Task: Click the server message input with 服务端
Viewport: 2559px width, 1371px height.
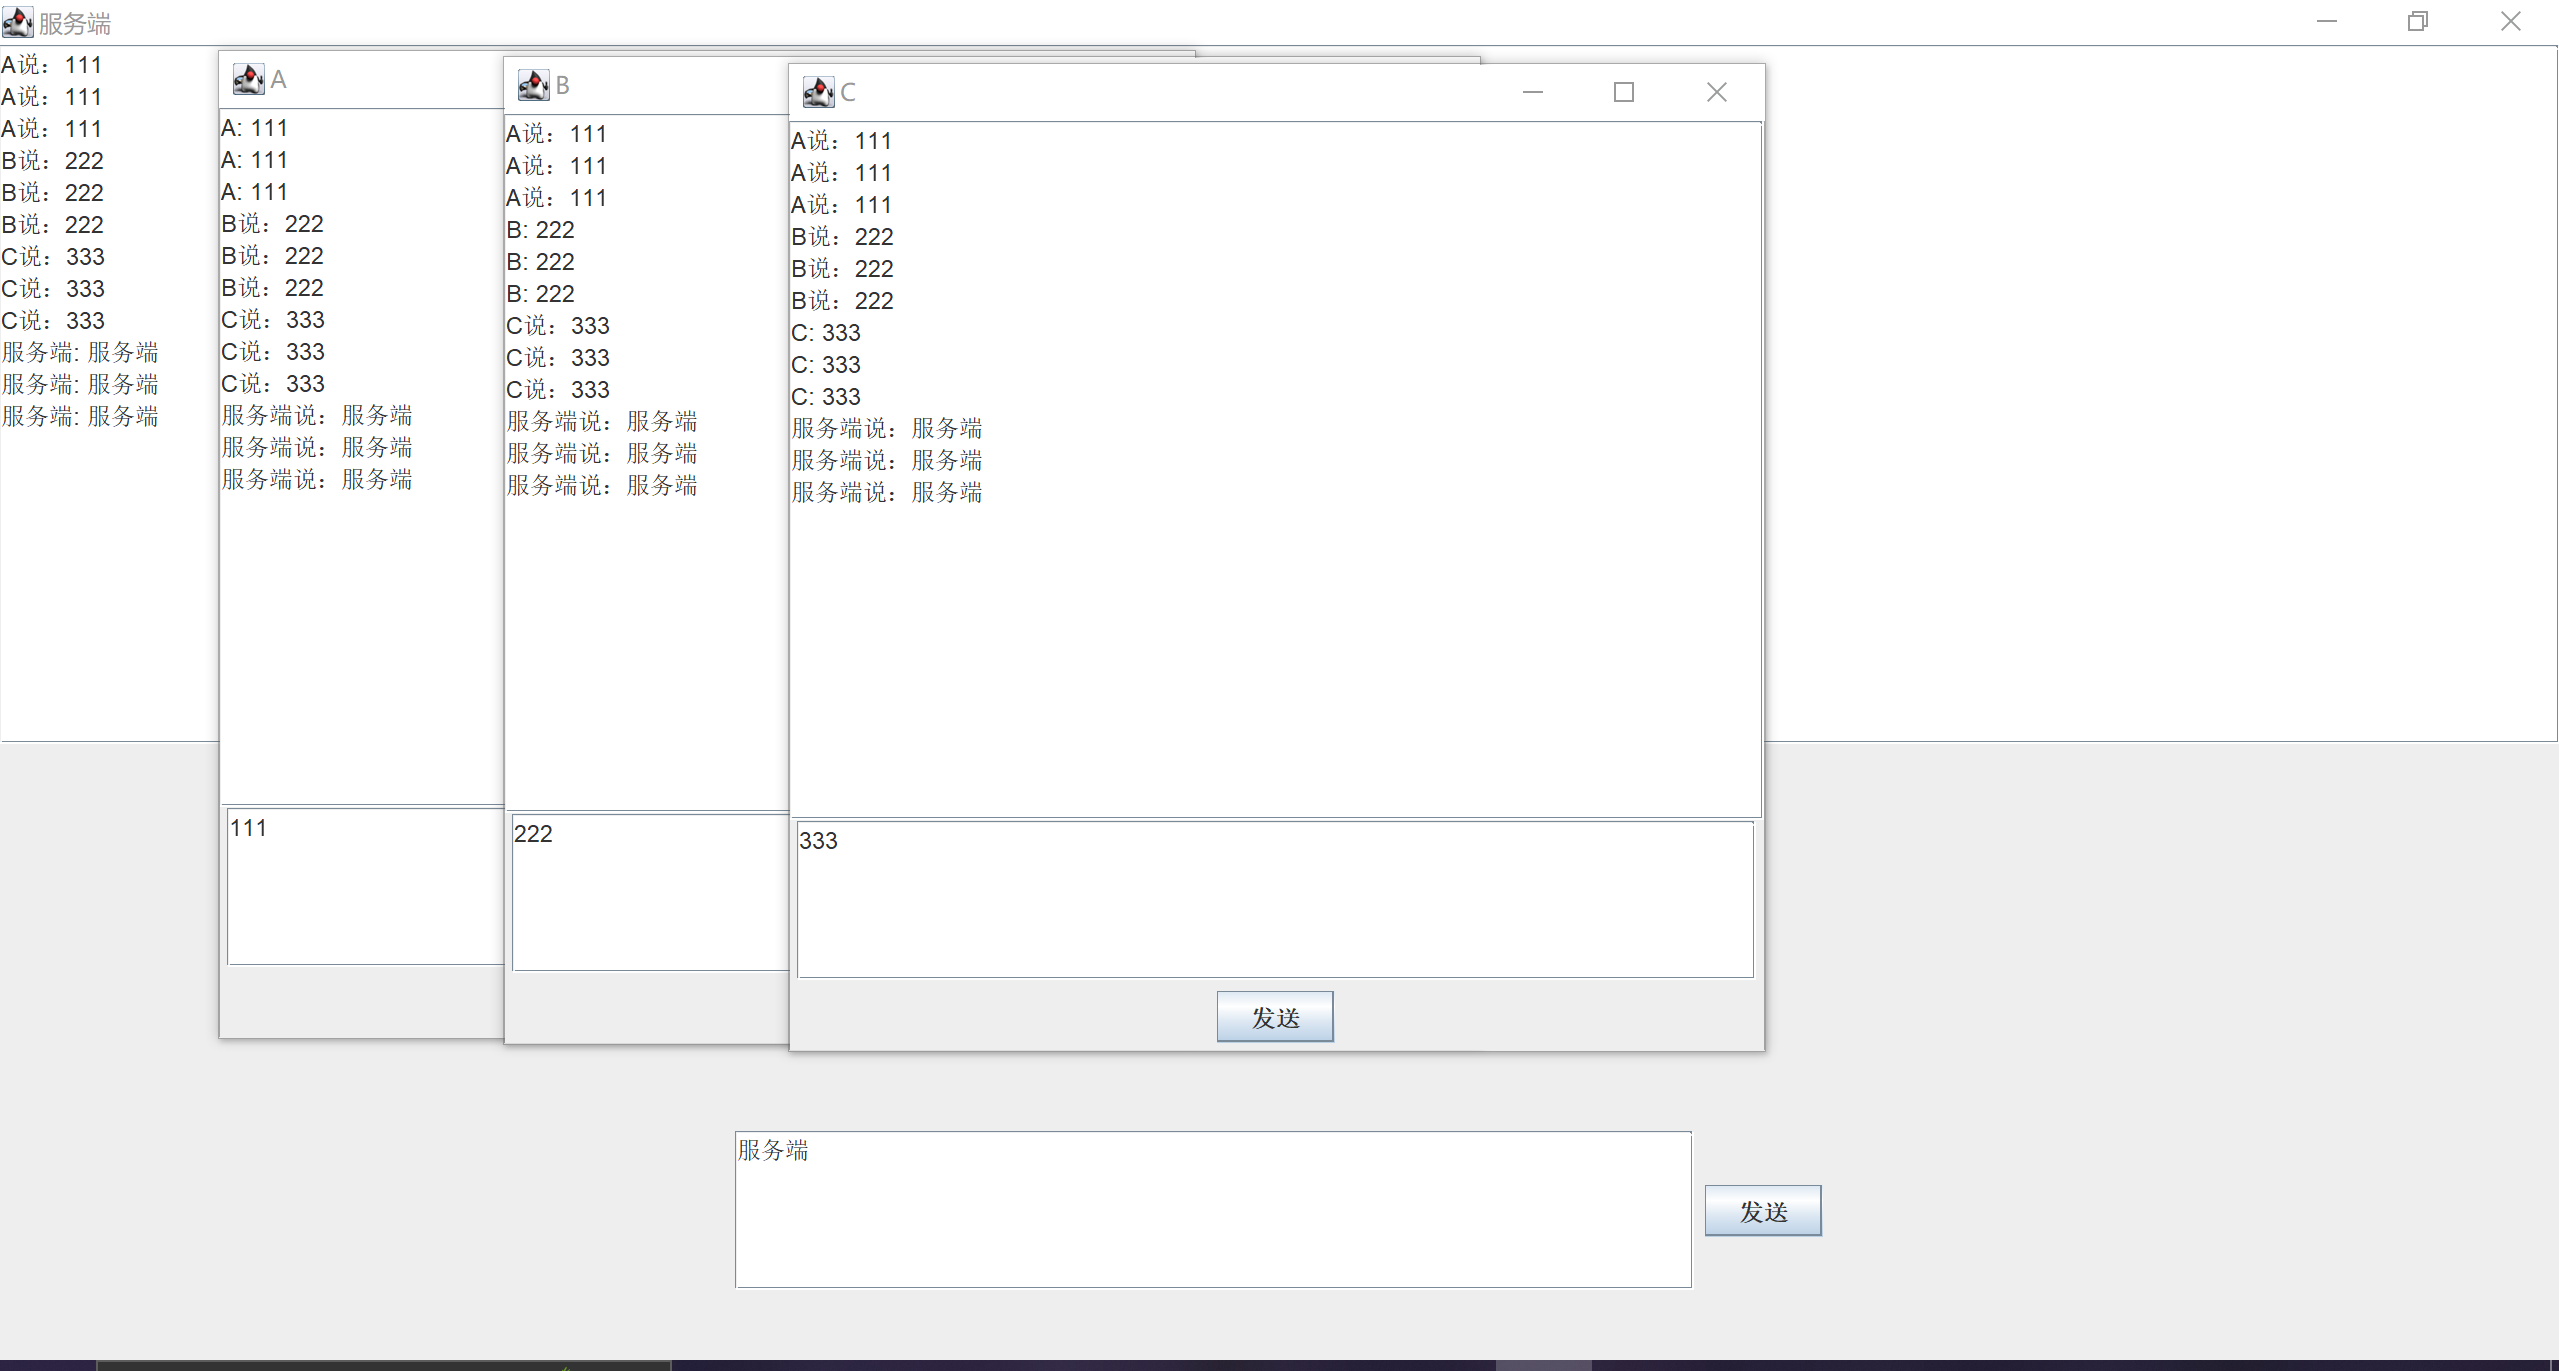Action: click(1212, 1209)
